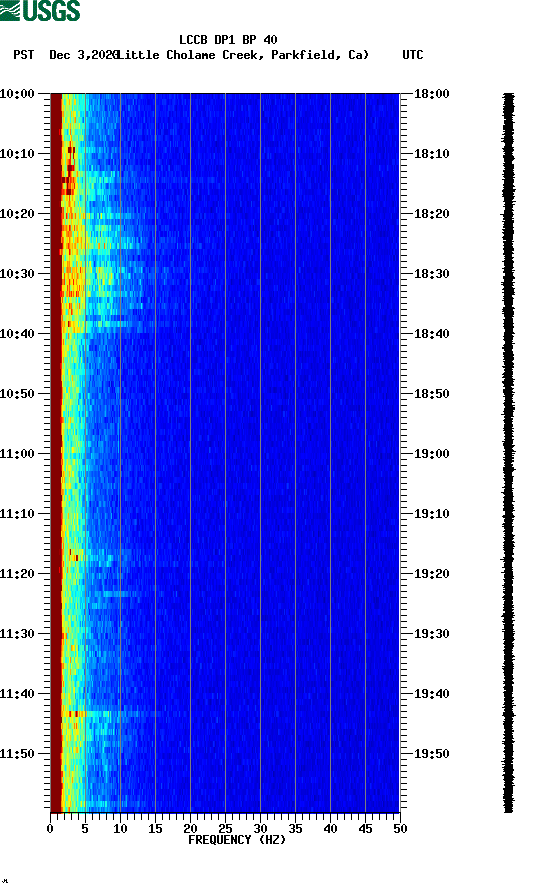Click the '19:00' UTC time label
Viewport: 552px width, 892px height.
point(431,454)
